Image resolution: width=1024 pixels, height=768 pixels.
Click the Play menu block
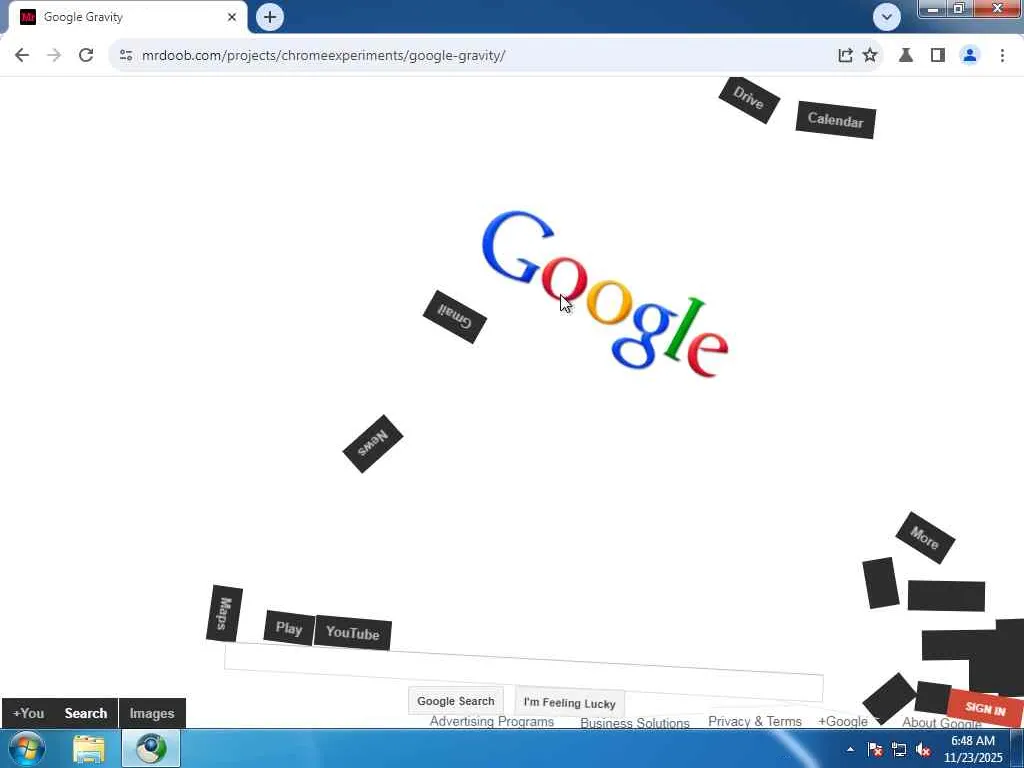point(289,628)
